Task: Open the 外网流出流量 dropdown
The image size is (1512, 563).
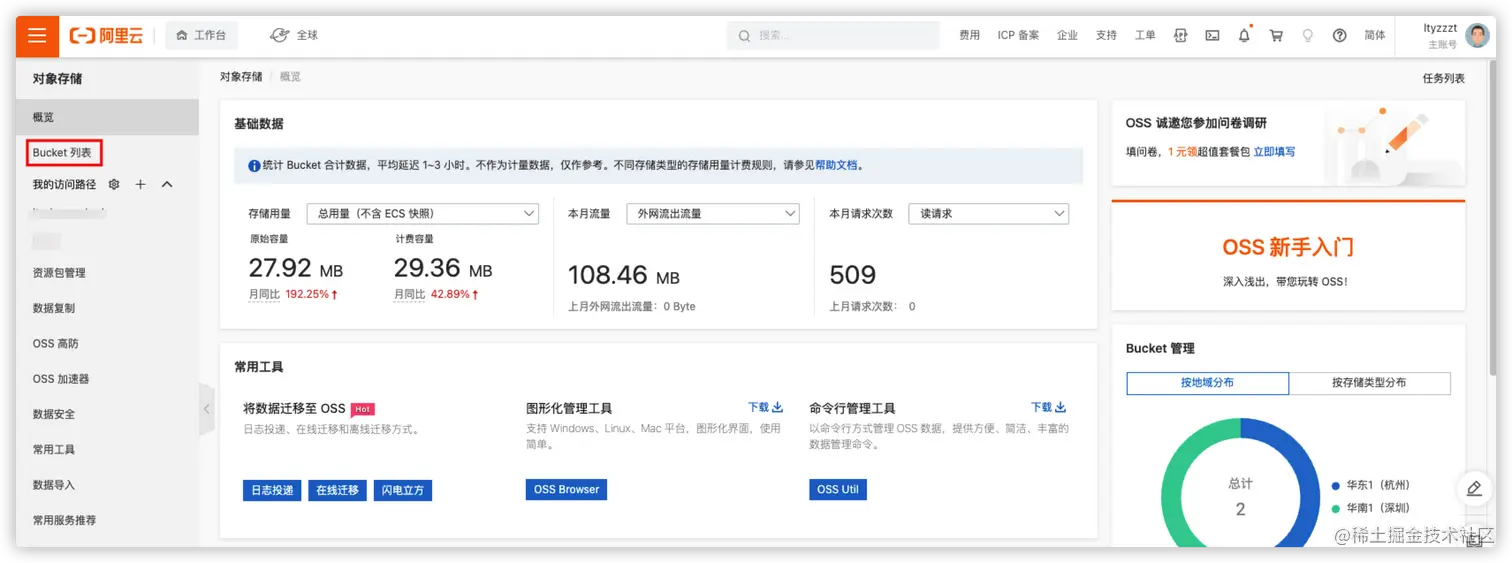Action: tap(713, 213)
